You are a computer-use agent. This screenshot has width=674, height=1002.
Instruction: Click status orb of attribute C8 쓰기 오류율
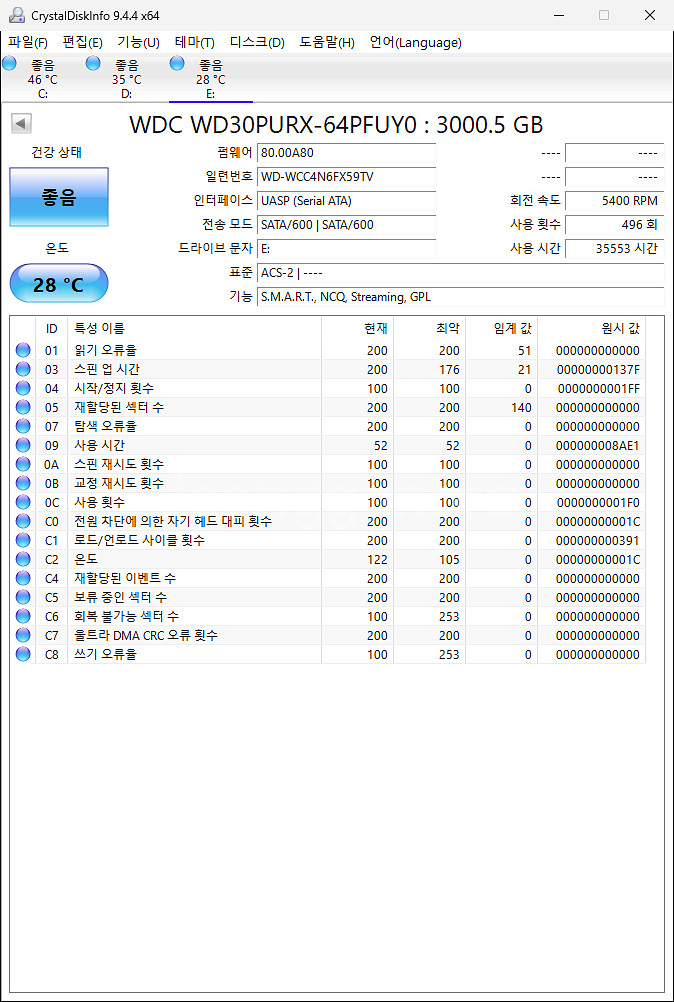tap(23, 654)
